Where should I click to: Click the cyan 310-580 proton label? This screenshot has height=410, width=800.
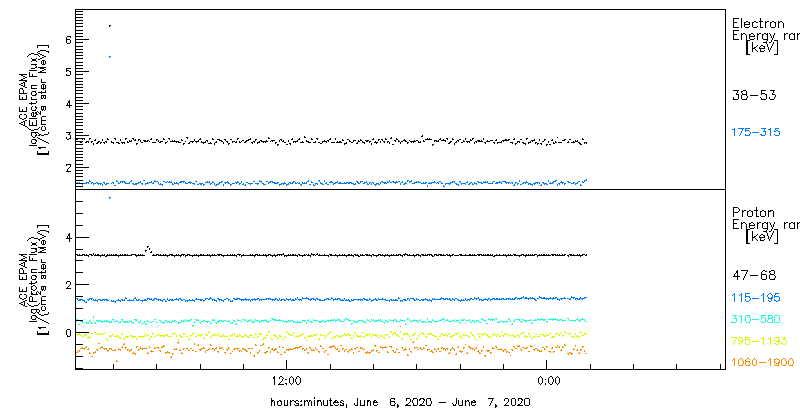tap(756, 320)
